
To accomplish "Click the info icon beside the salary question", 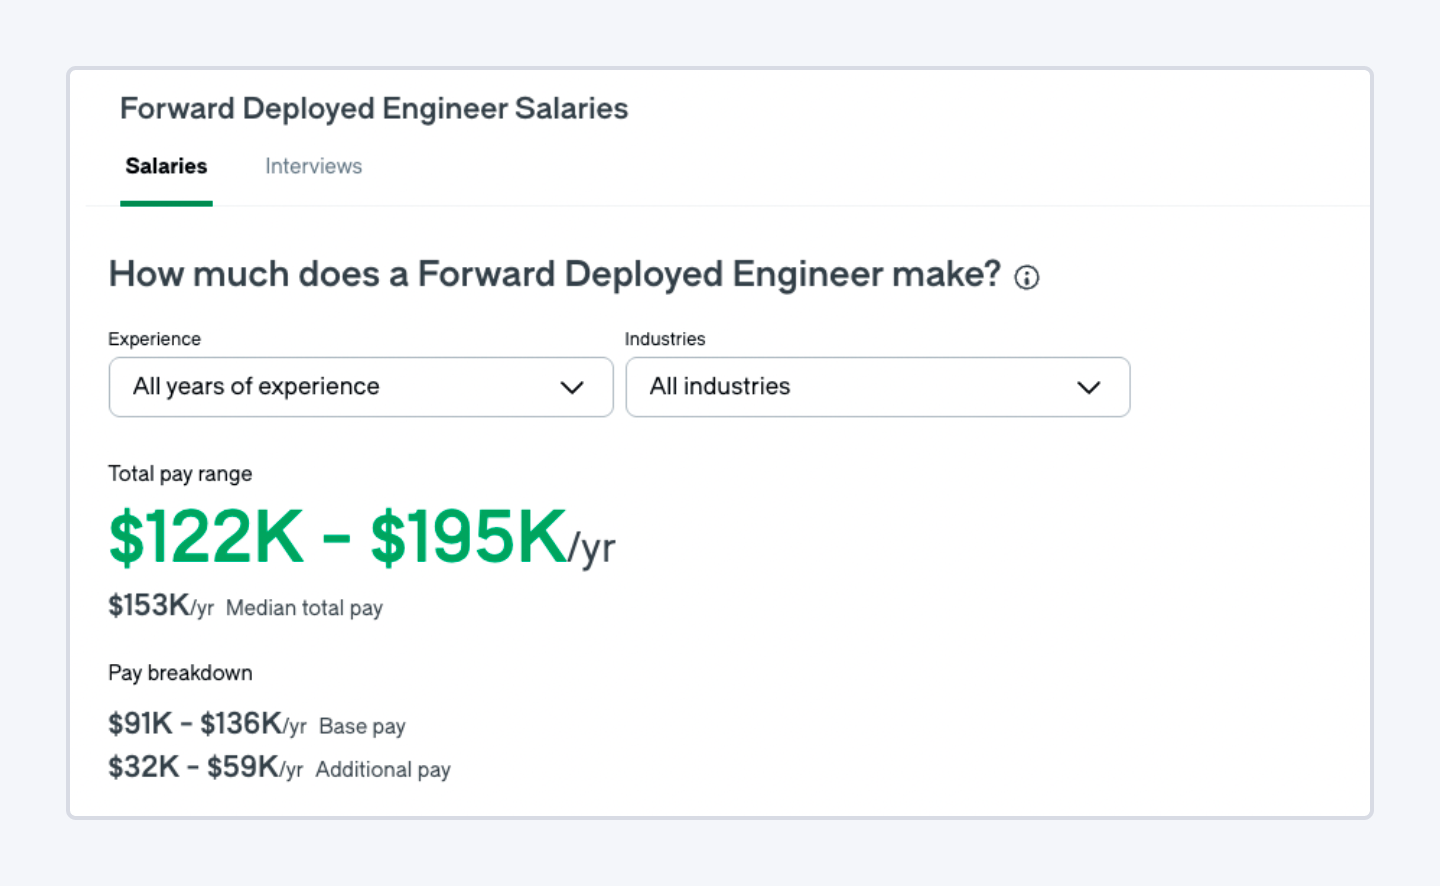I will pyautogui.click(x=1027, y=277).
